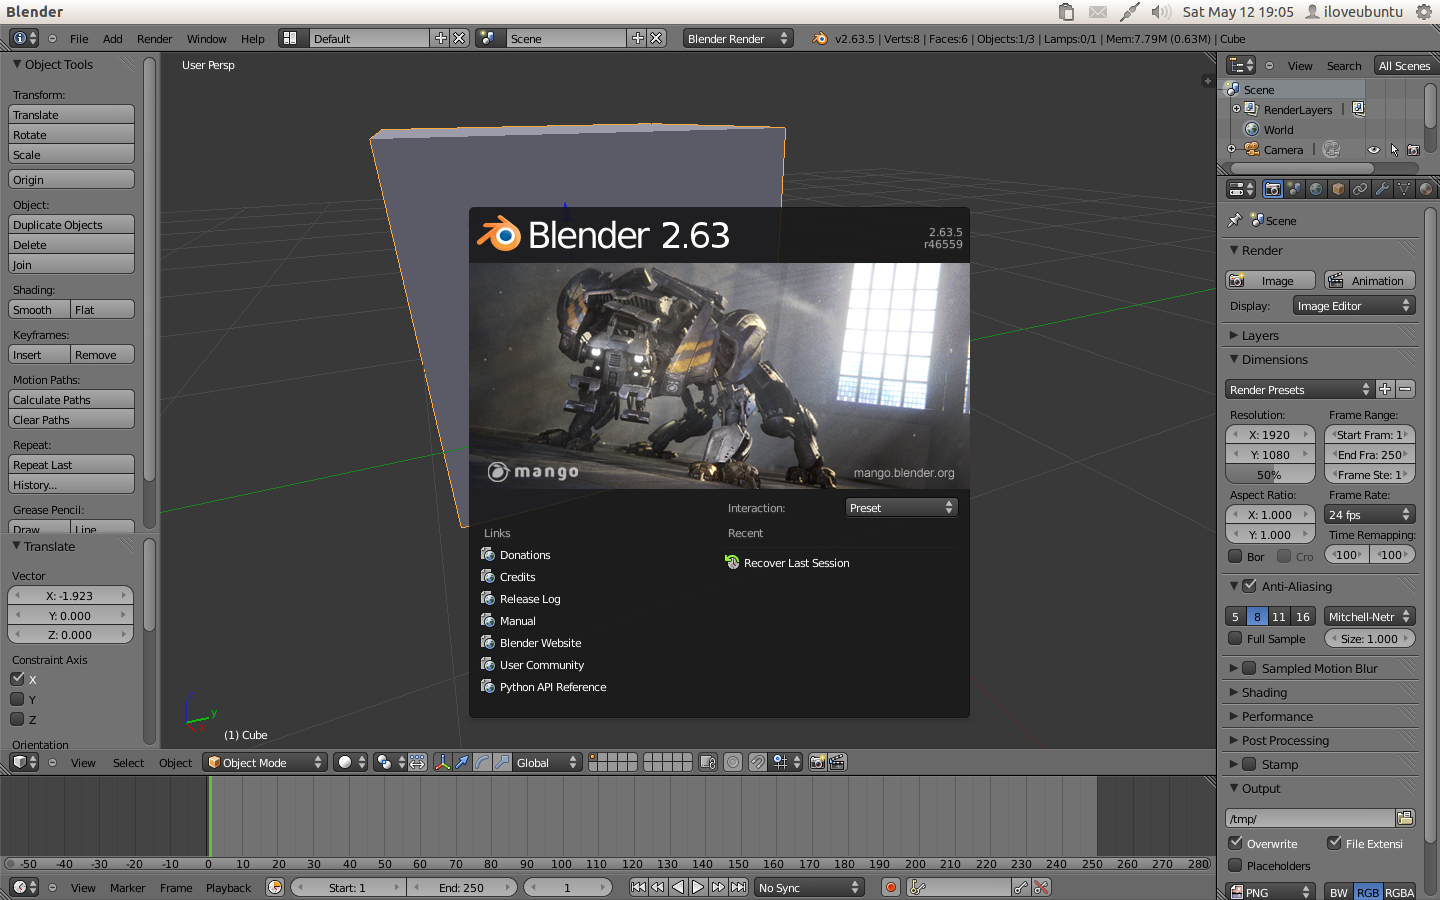The width and height of the screenshot is (1440, 900).
Task: Click the output folder browse icon
Action: coord(1405,818)
